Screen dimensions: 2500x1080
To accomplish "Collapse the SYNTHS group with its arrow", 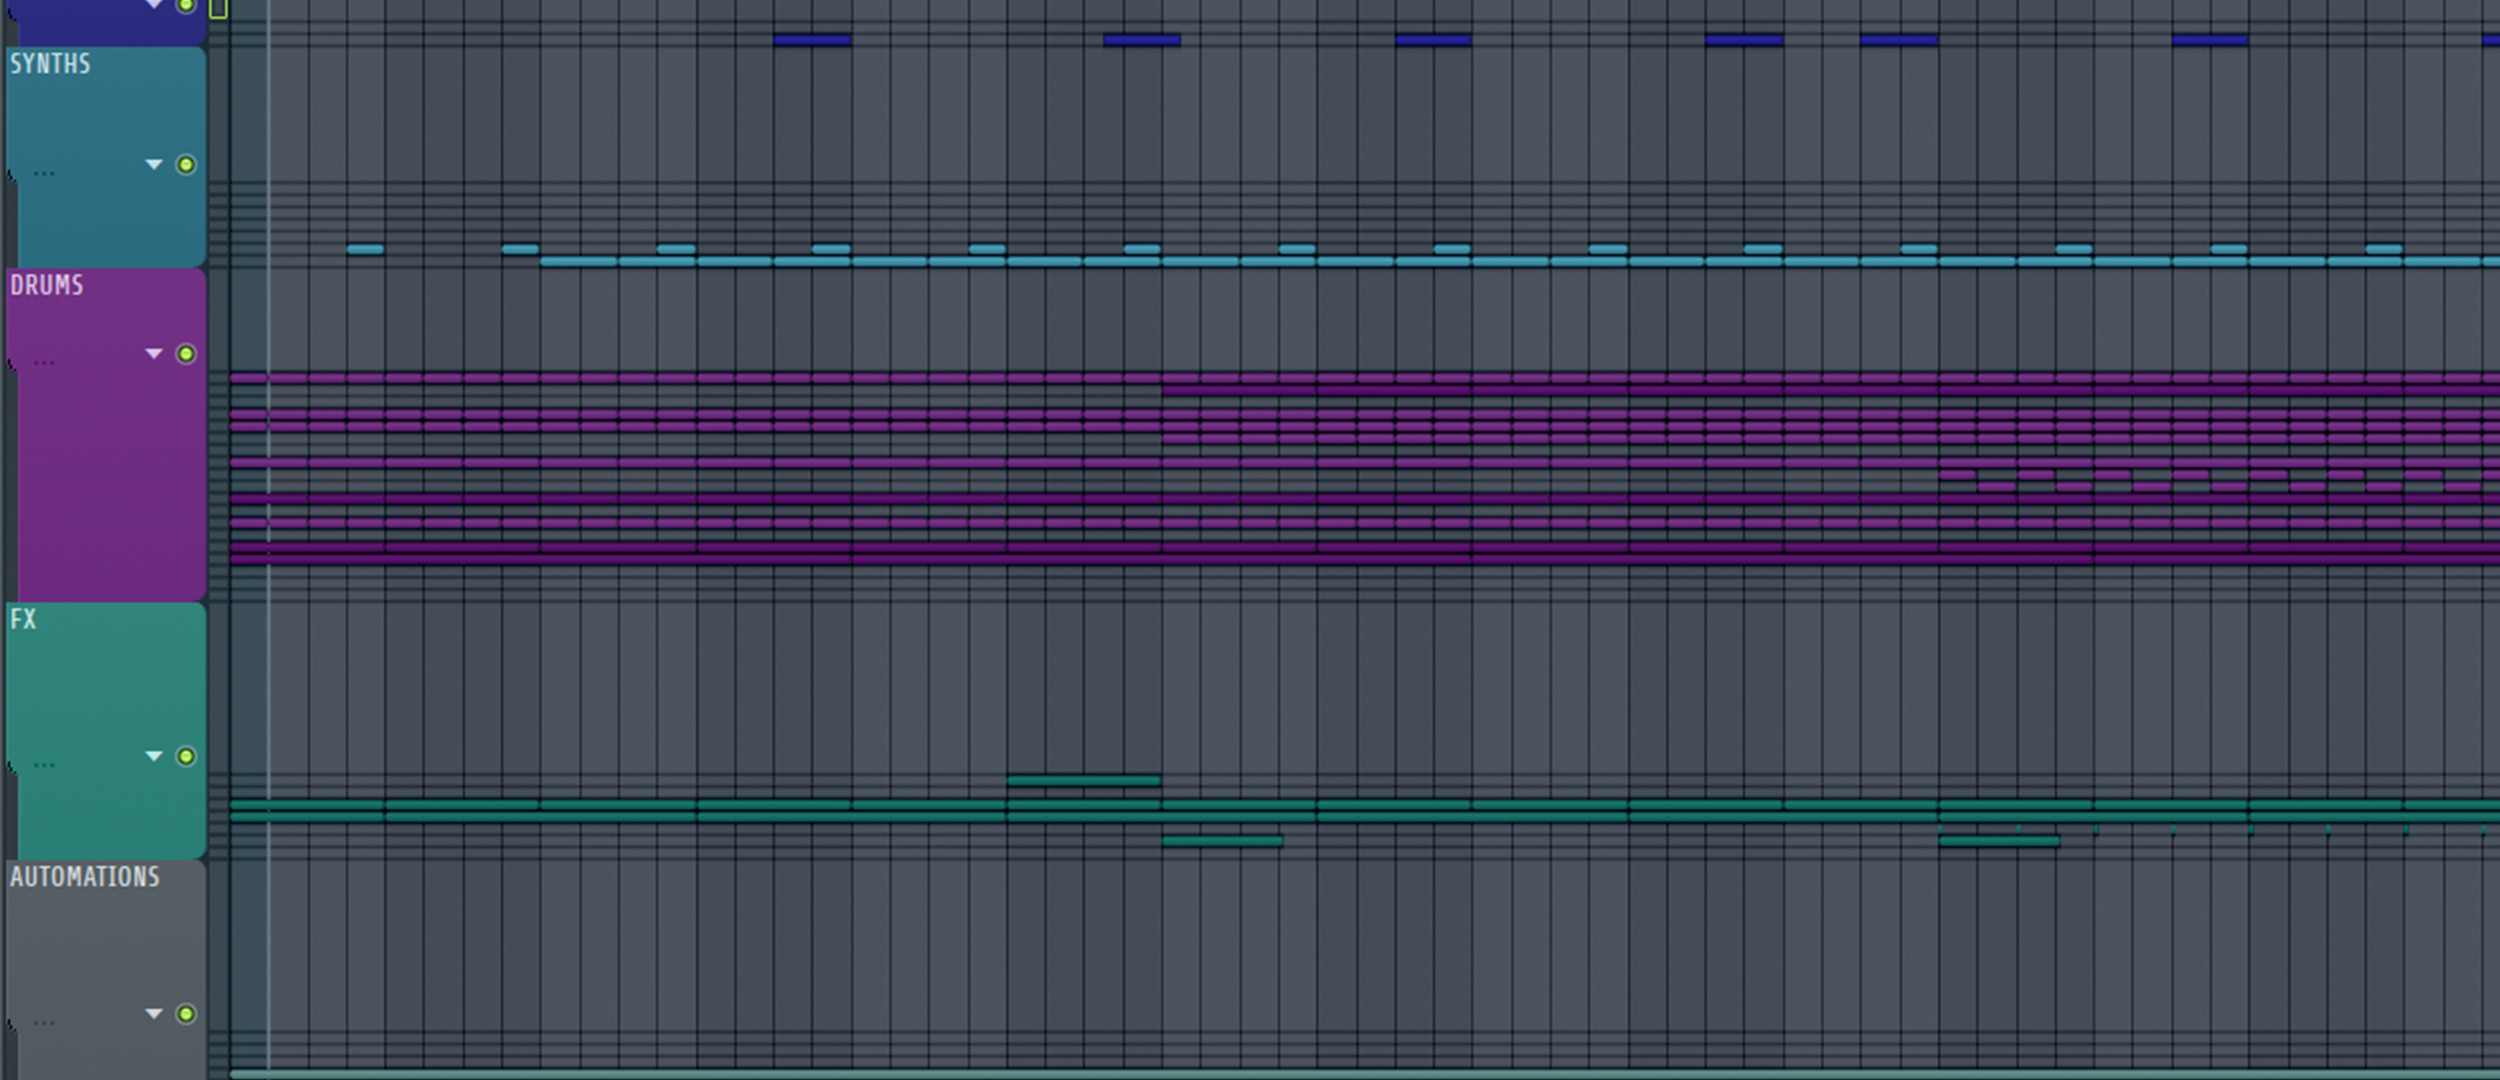I will click(154, 164).
